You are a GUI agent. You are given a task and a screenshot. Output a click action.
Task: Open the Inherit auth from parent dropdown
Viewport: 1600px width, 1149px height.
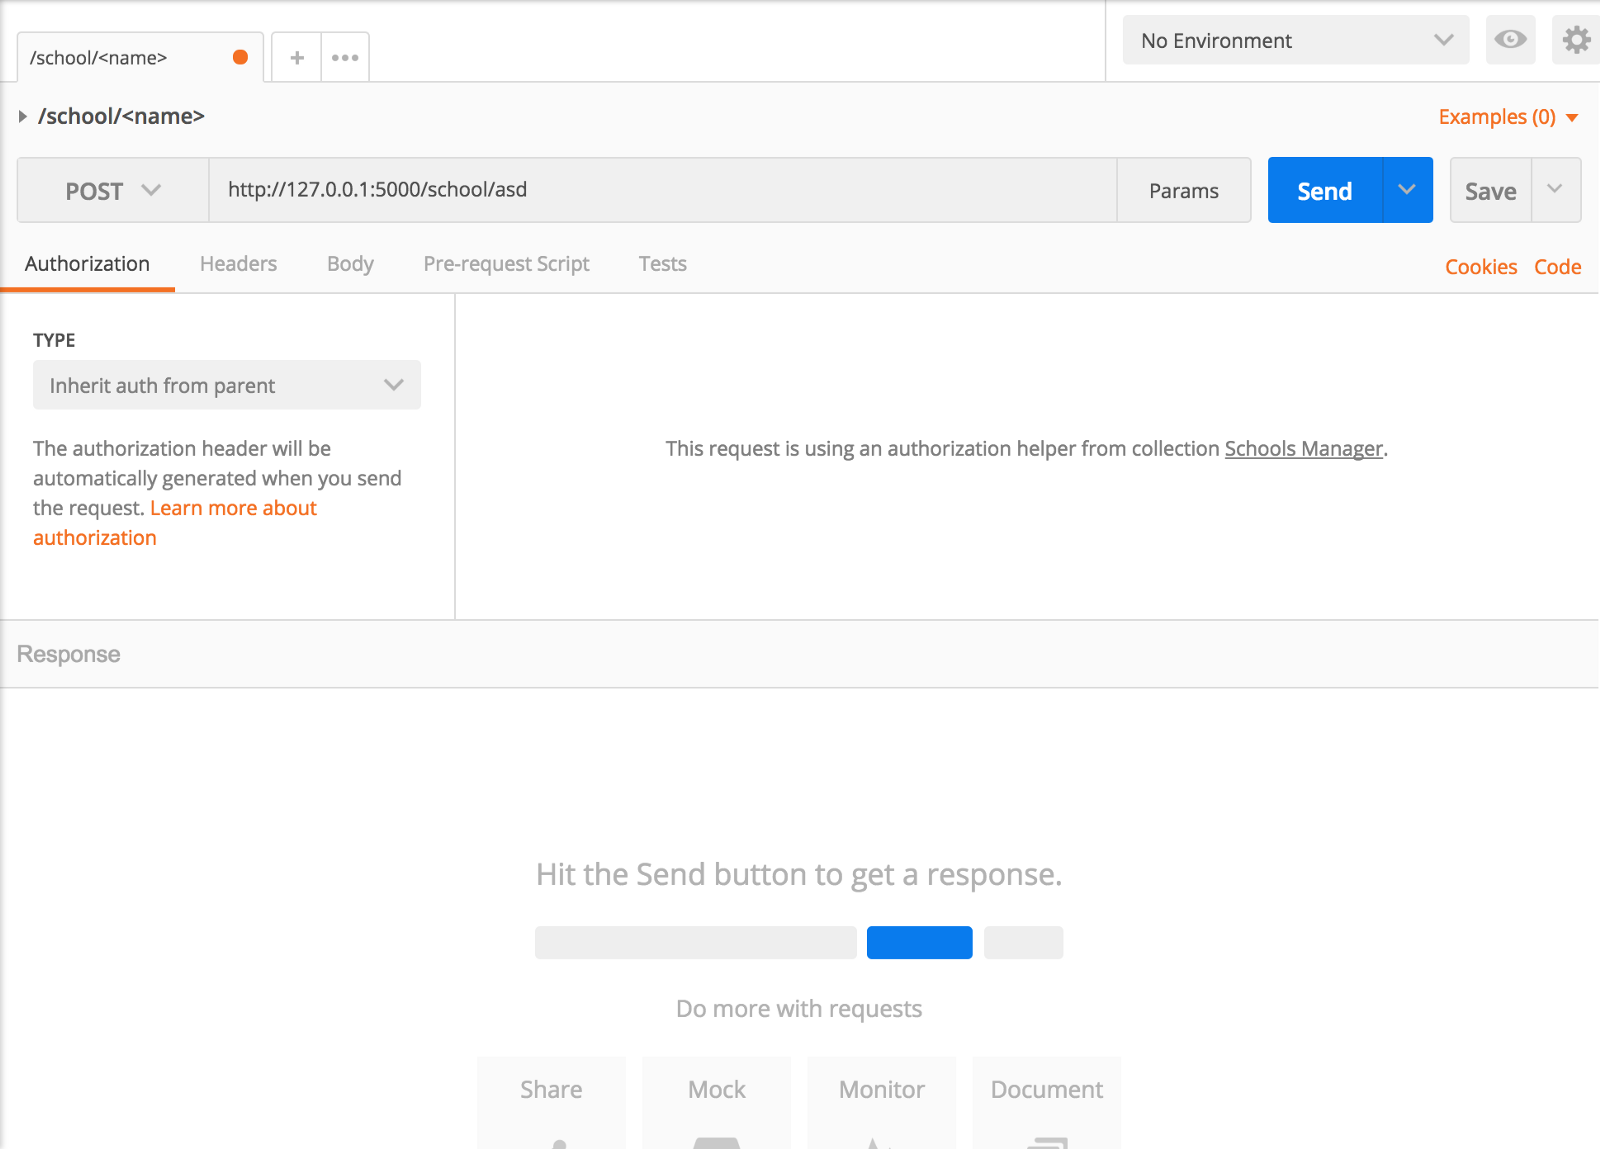coord(227,385)
